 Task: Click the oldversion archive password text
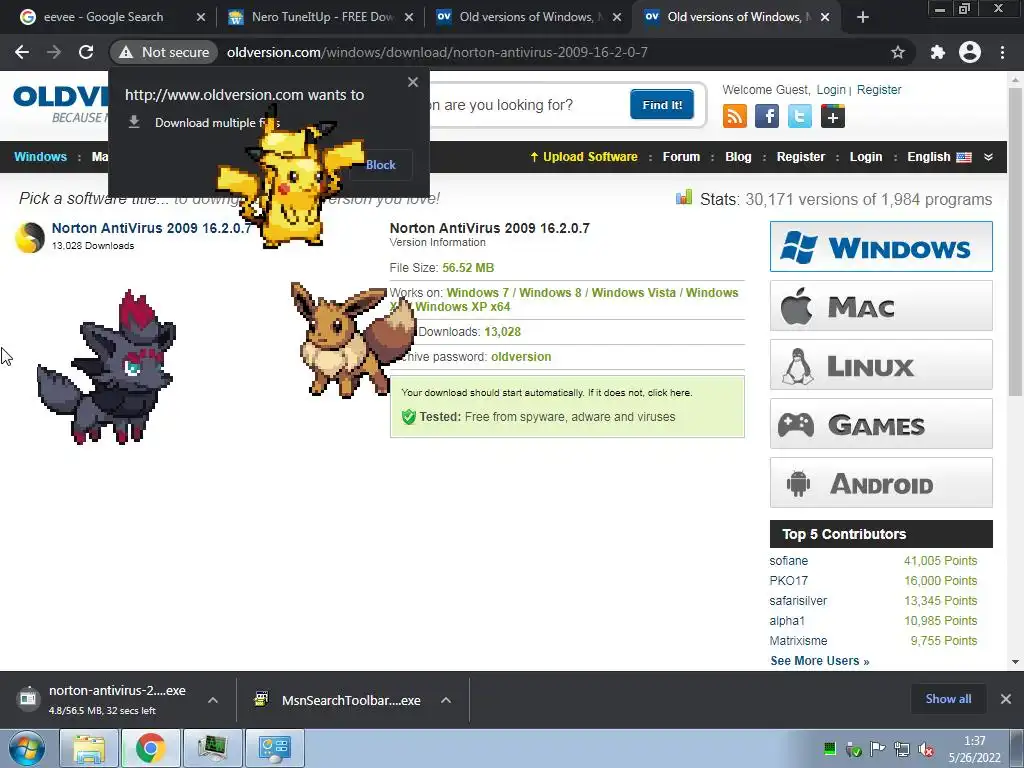(x=521, y=357)
